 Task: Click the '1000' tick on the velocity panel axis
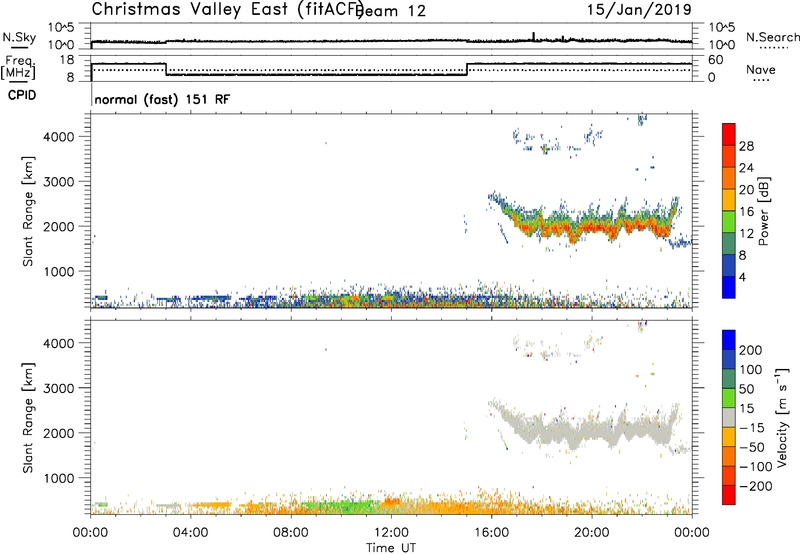(x=59, y=478)
